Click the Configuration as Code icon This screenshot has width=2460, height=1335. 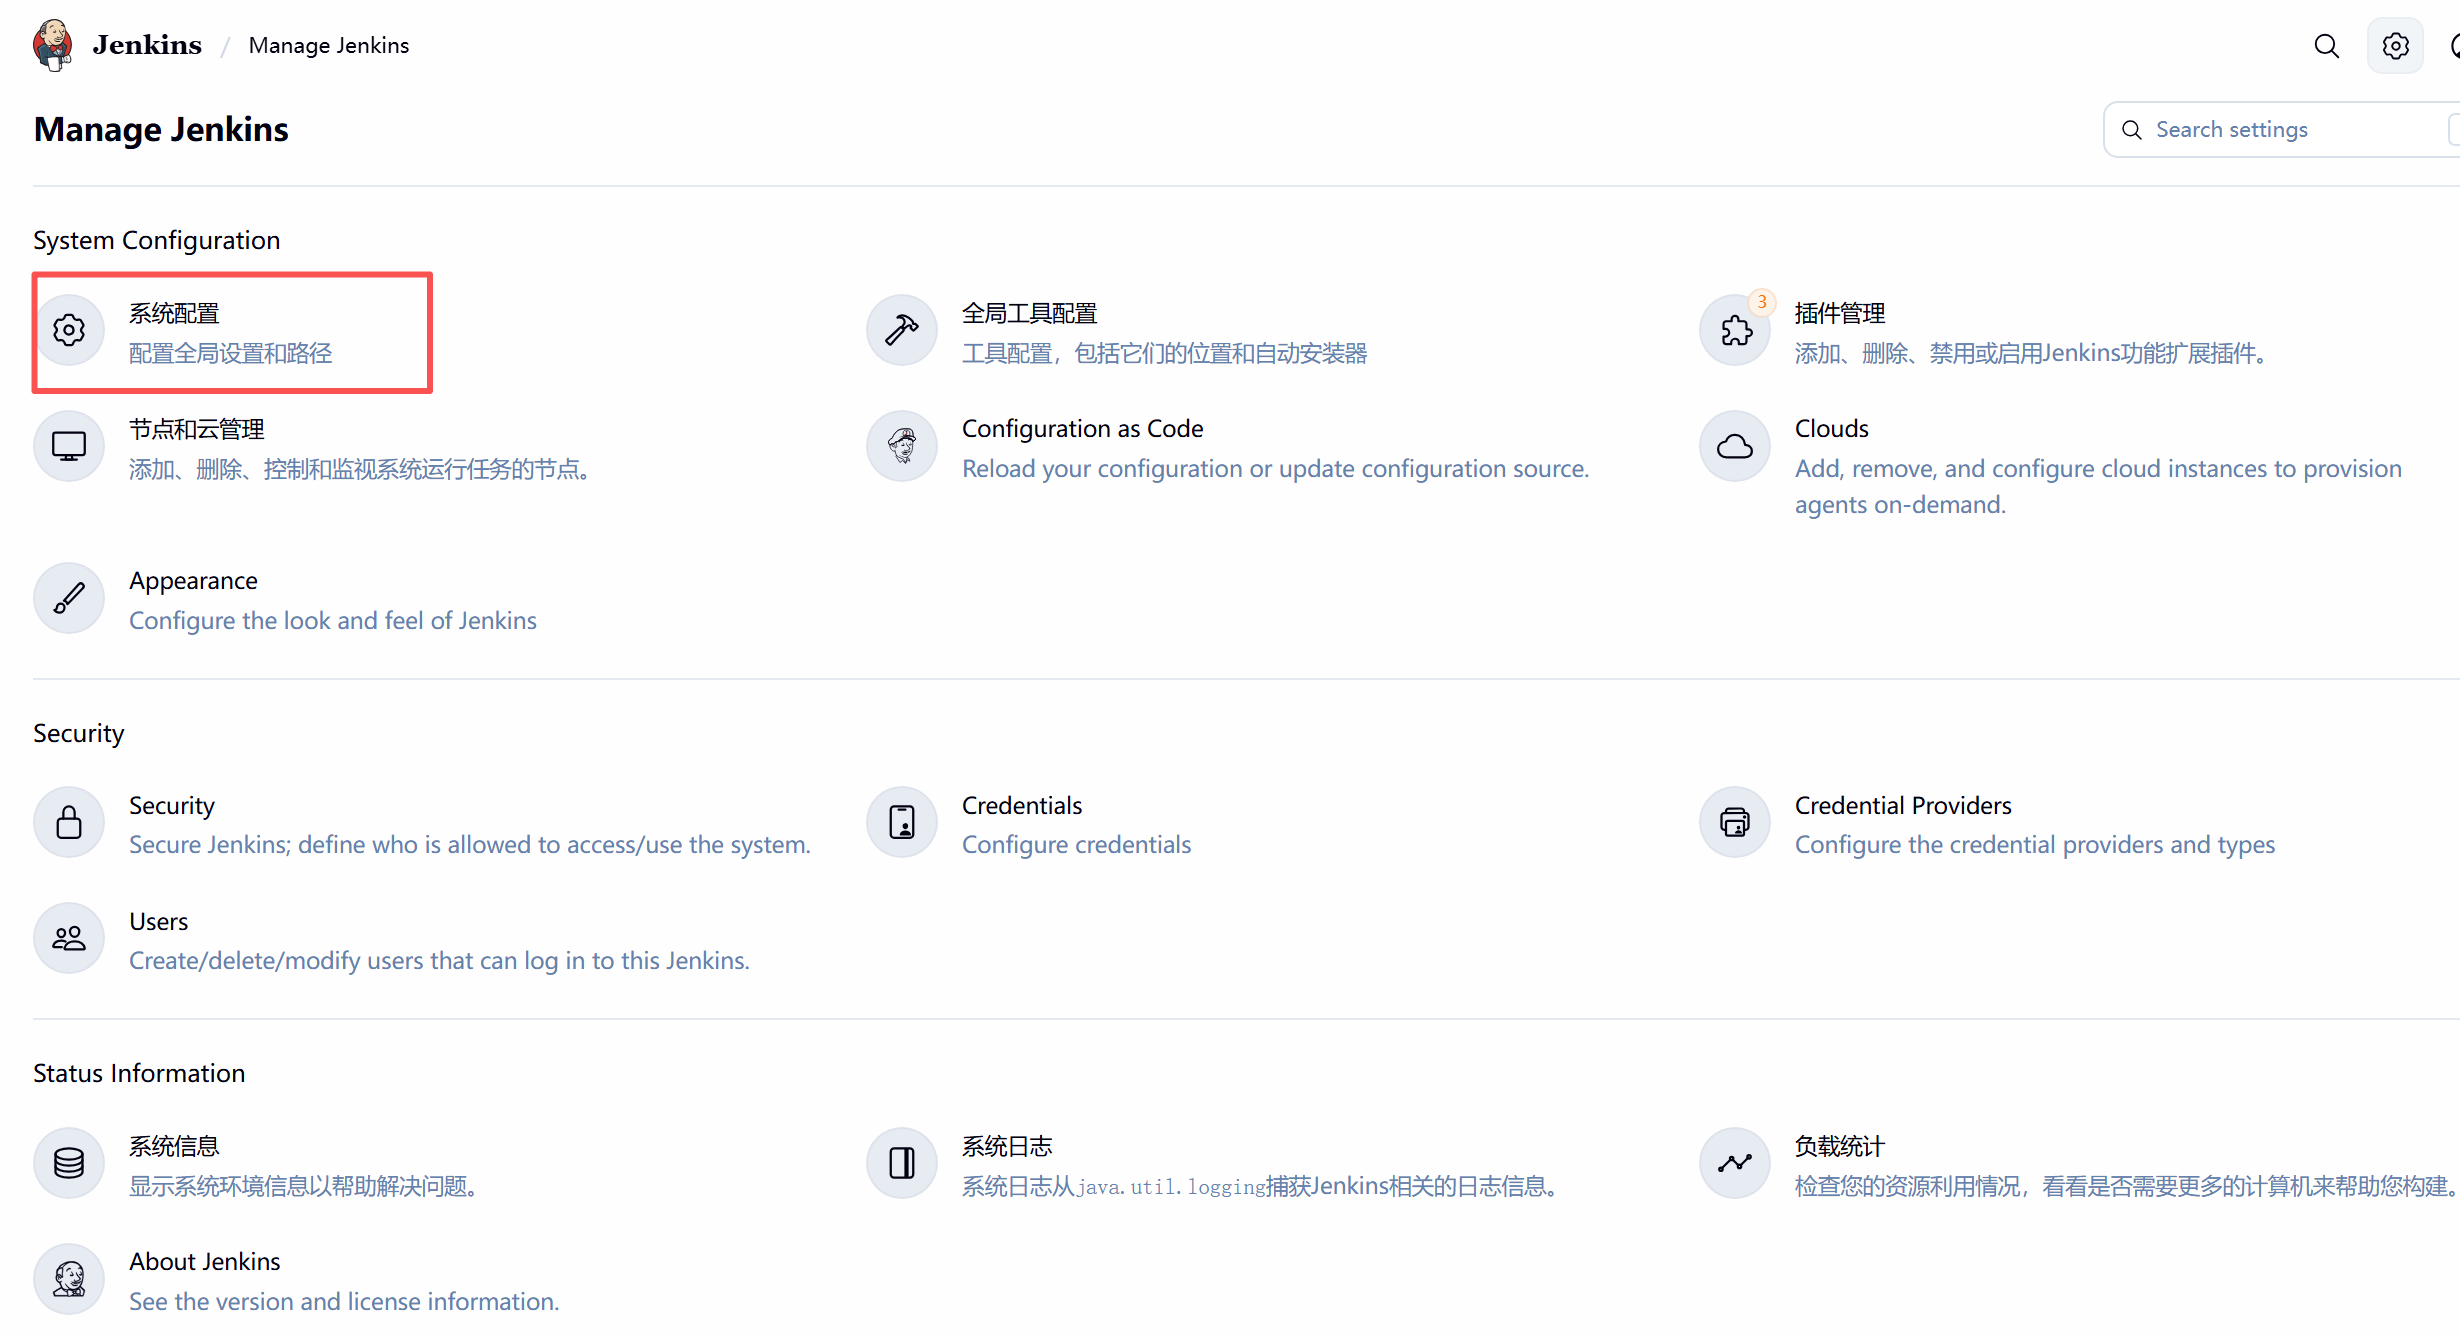tap(902, 446)
